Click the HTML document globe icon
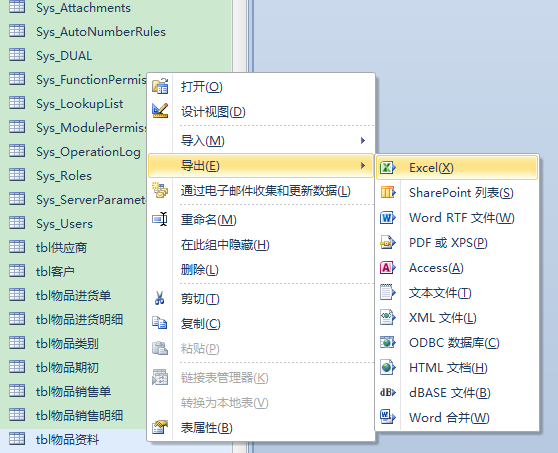Screen dimensions: 558x453 click(388, 367)
